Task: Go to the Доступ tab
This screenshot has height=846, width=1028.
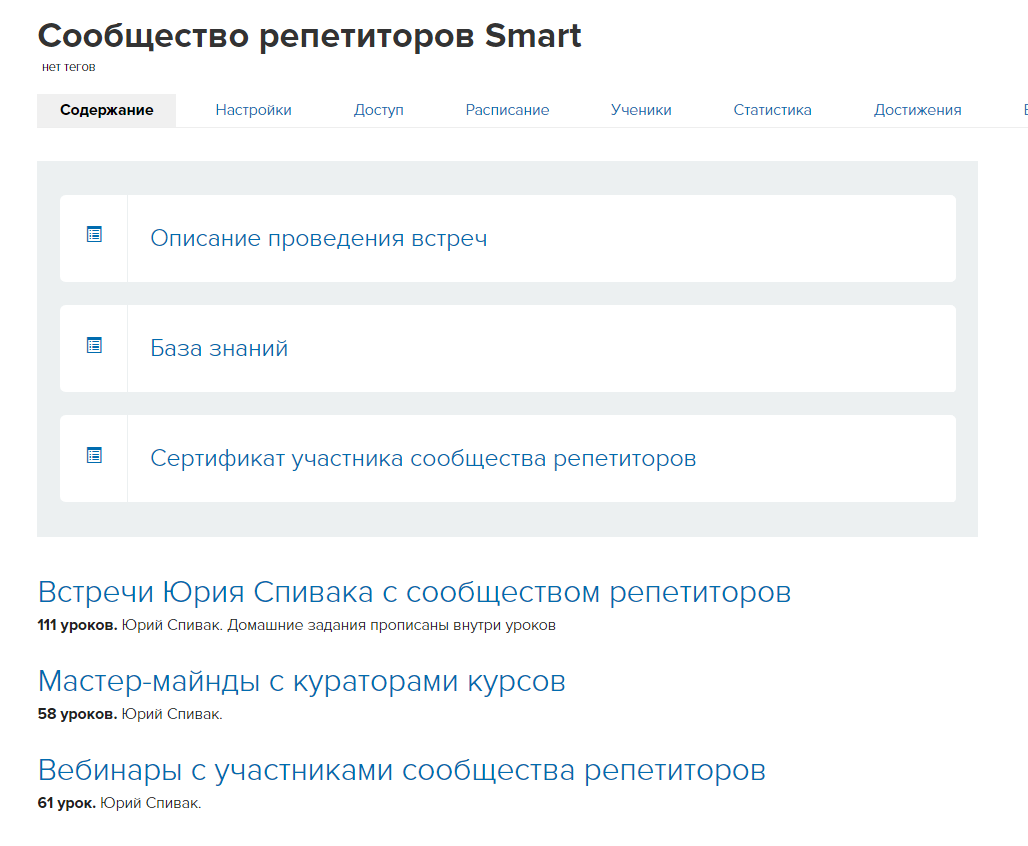Action: tap(378, 110)
